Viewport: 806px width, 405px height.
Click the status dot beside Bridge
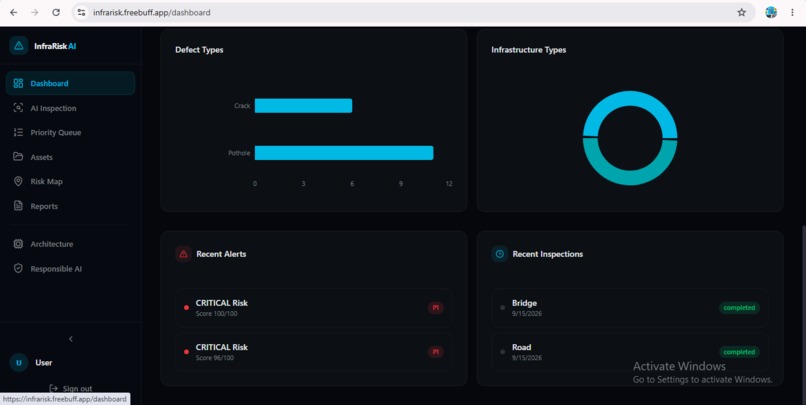(502, 308)
